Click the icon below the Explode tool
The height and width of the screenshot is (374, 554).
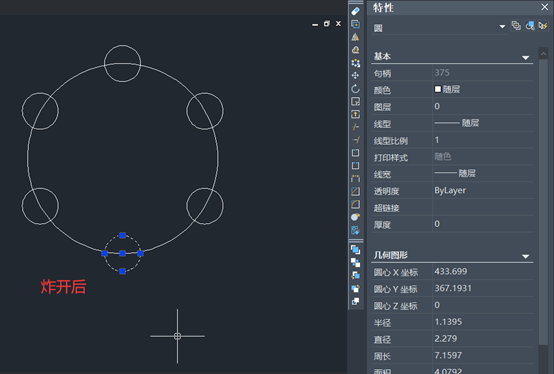pos(355,230)
